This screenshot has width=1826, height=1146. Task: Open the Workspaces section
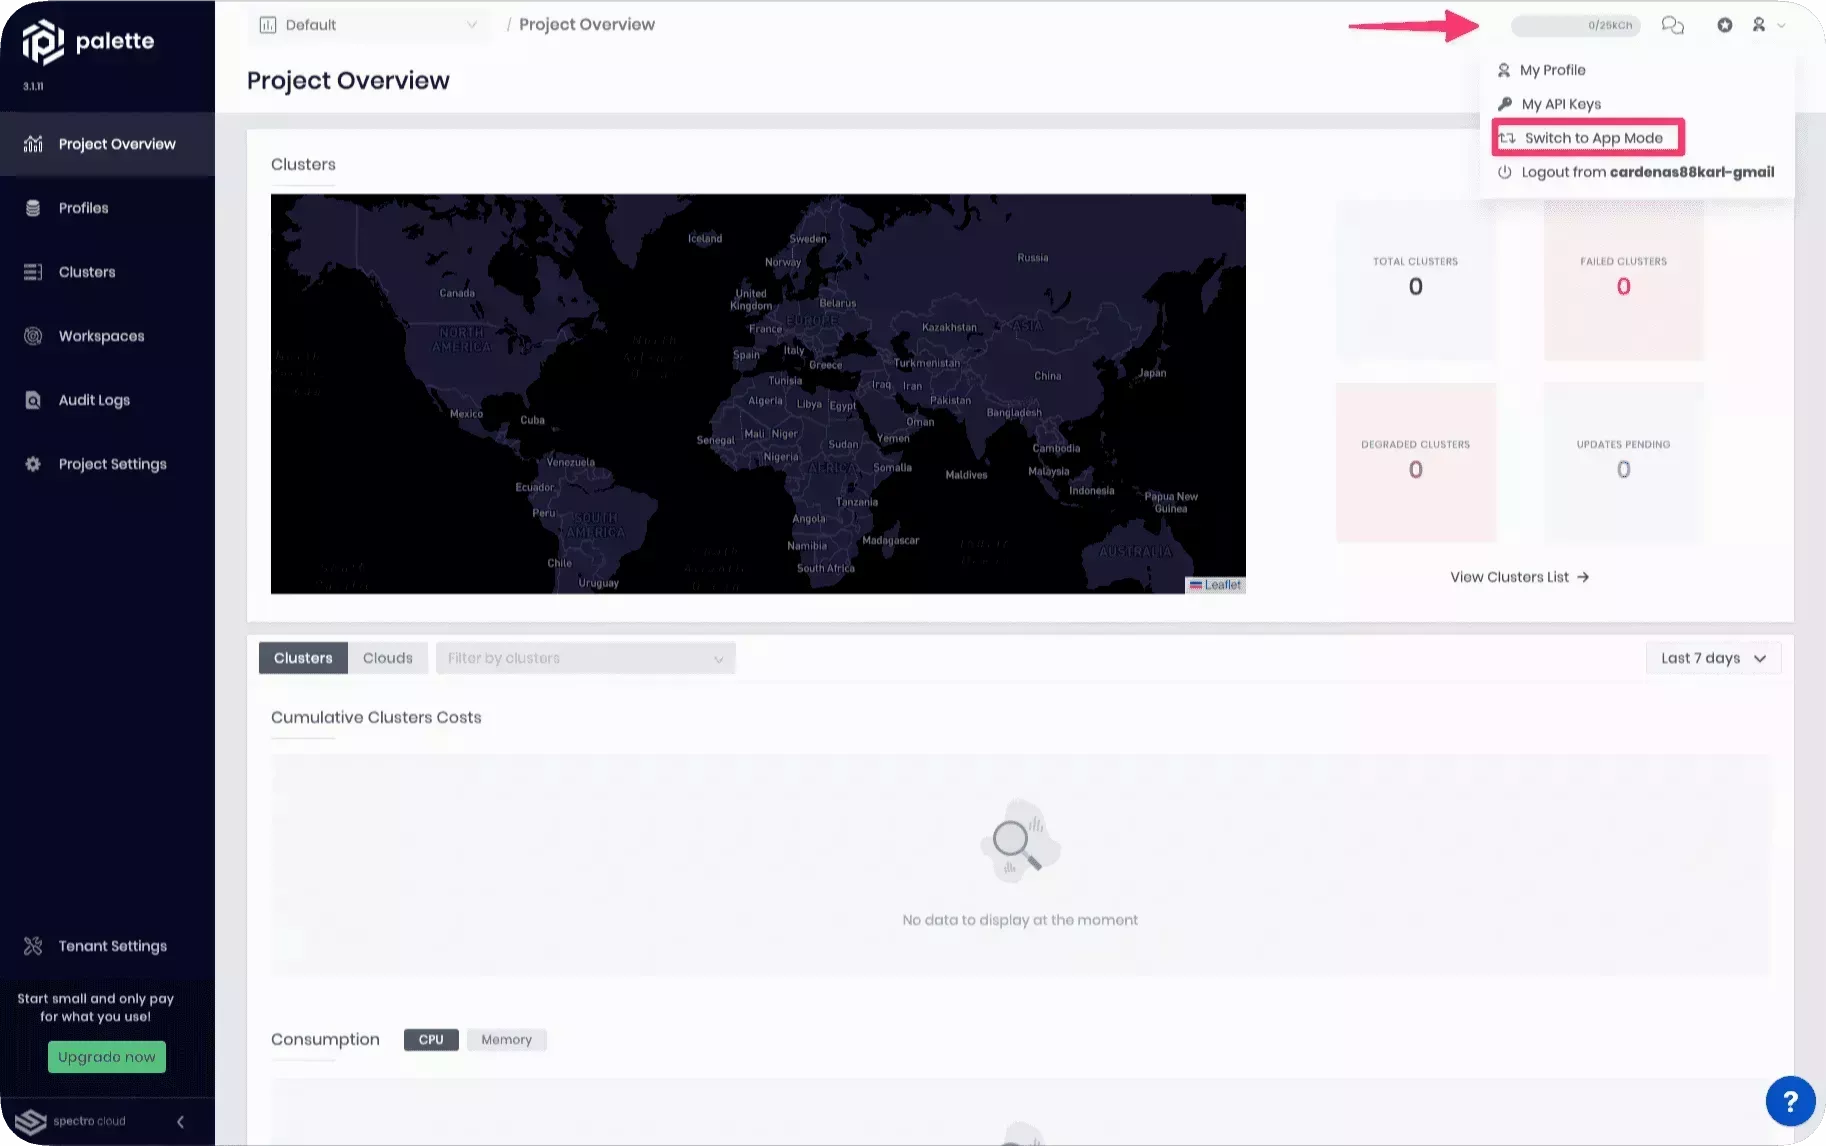[x=100, y=335]
